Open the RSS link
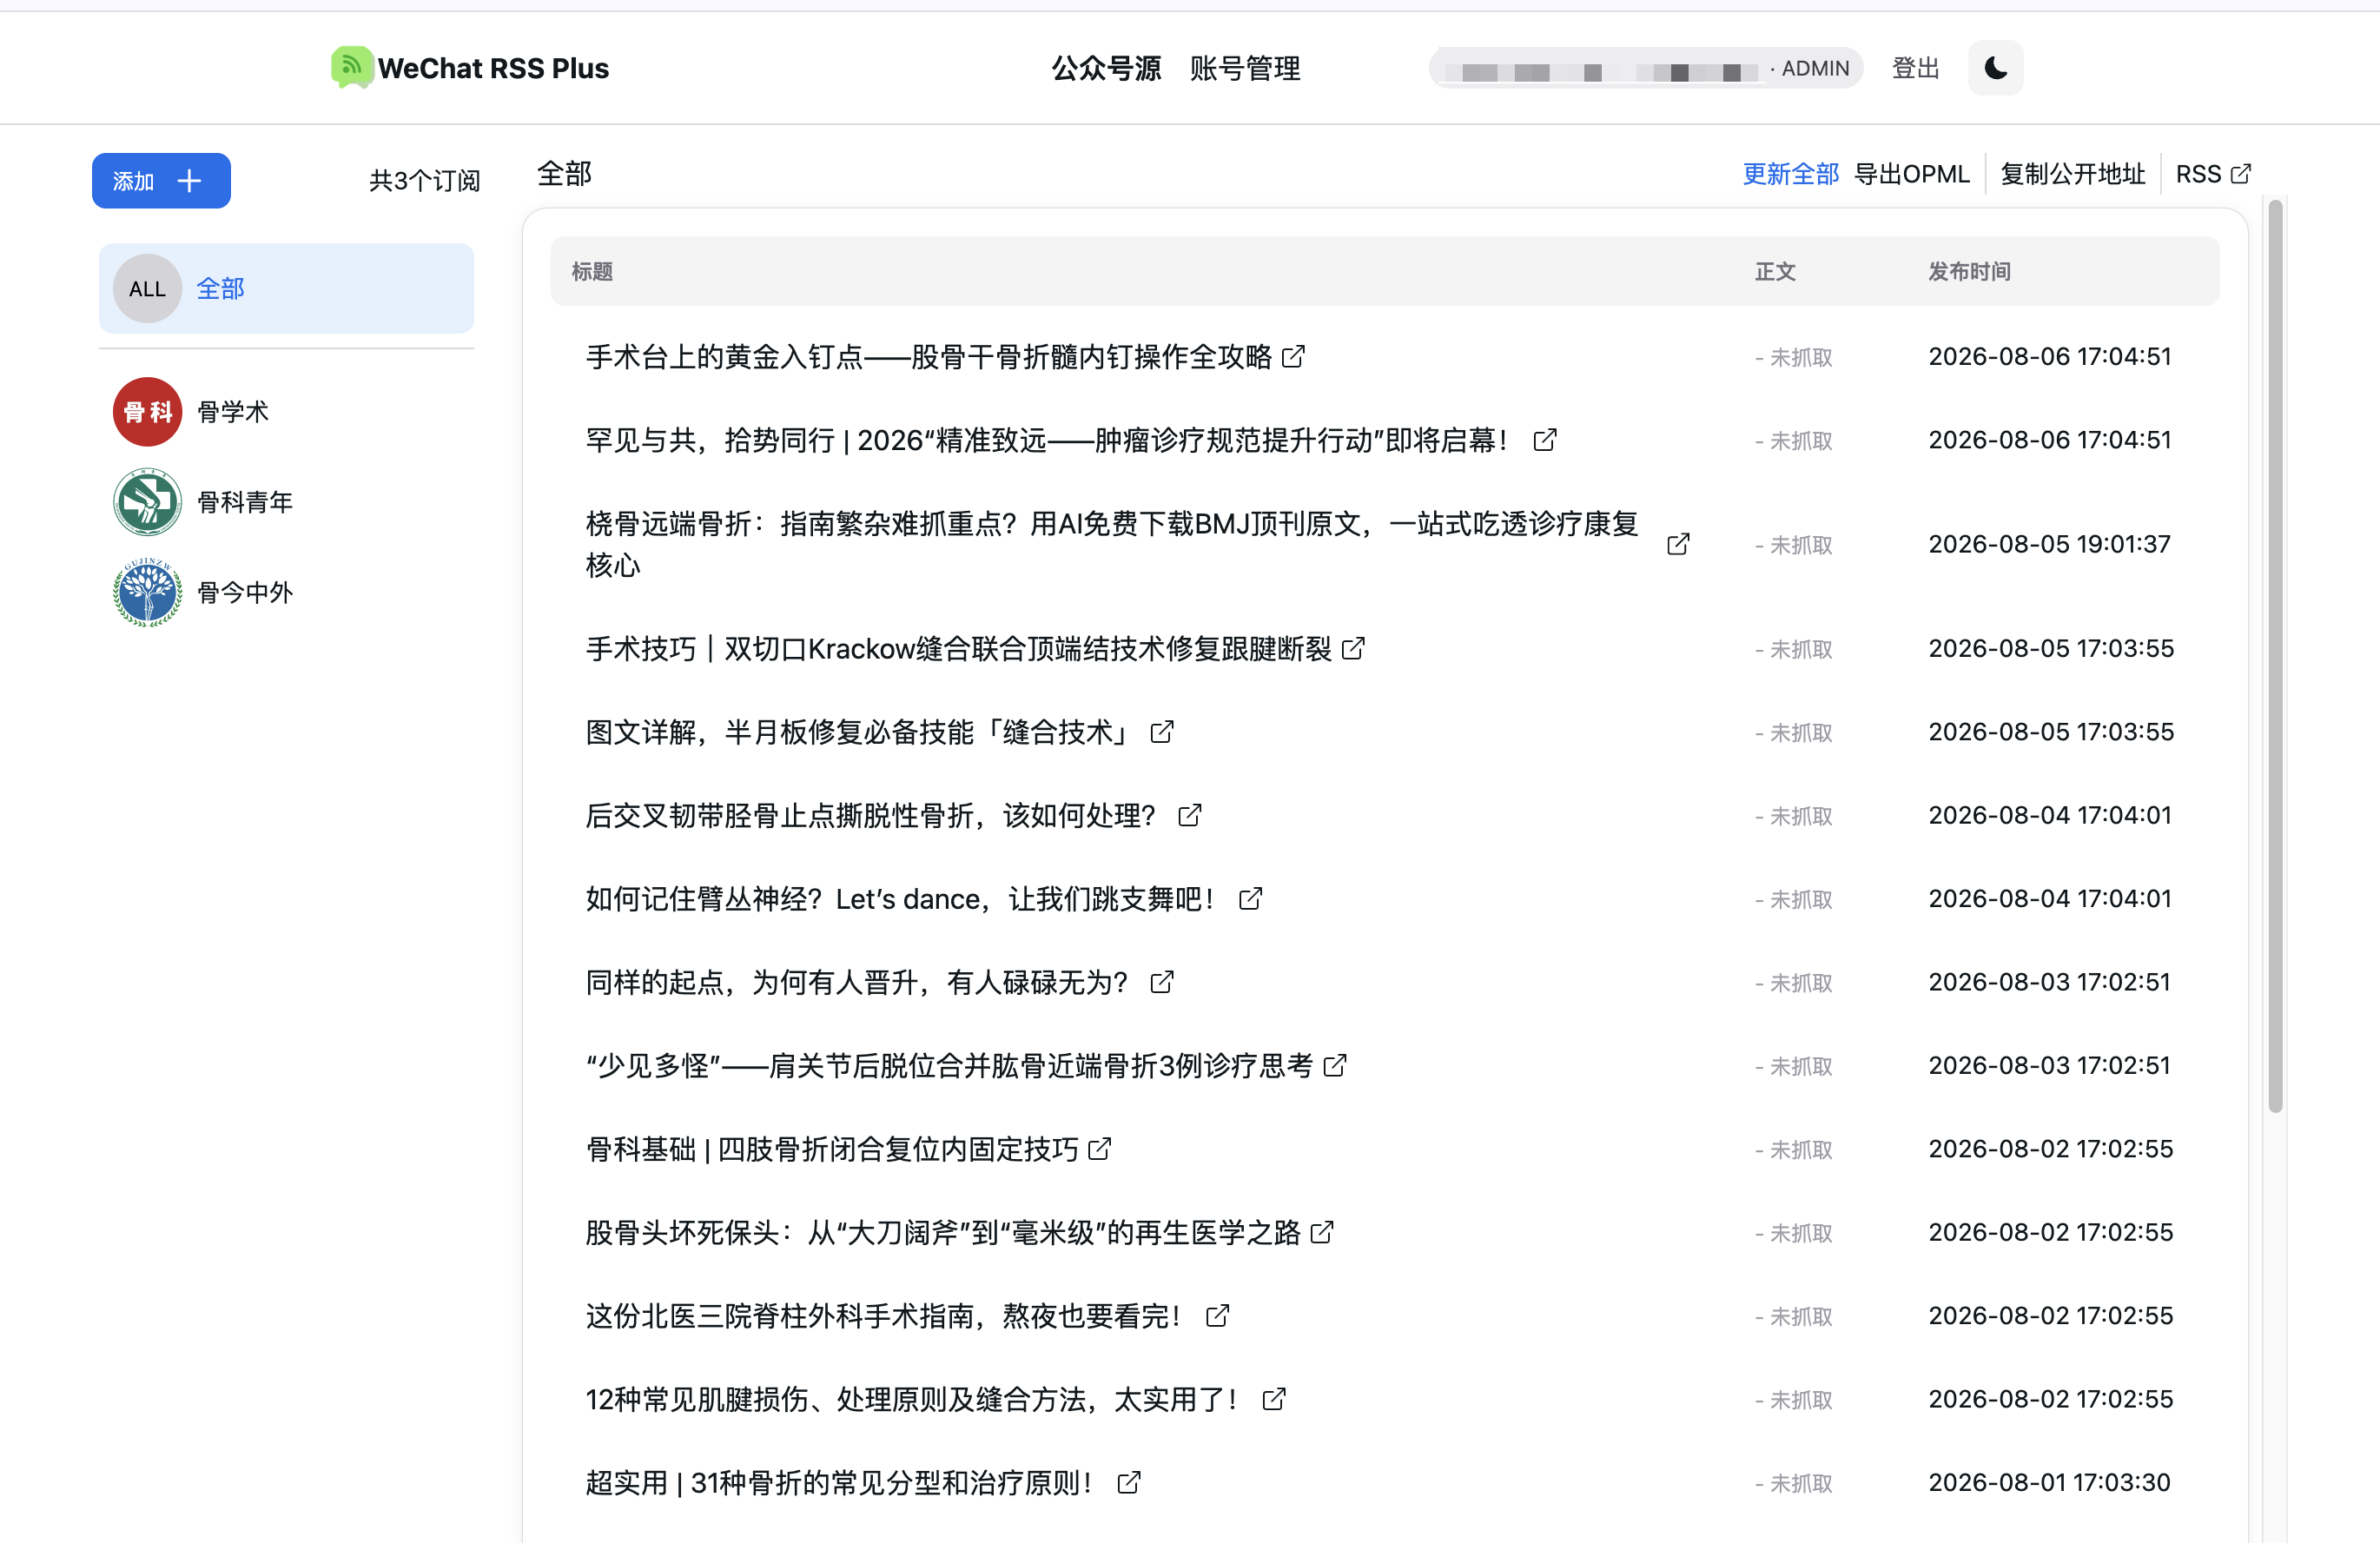The width and height of the screenshot is (2380, 1557). (x=2213, y=174)
